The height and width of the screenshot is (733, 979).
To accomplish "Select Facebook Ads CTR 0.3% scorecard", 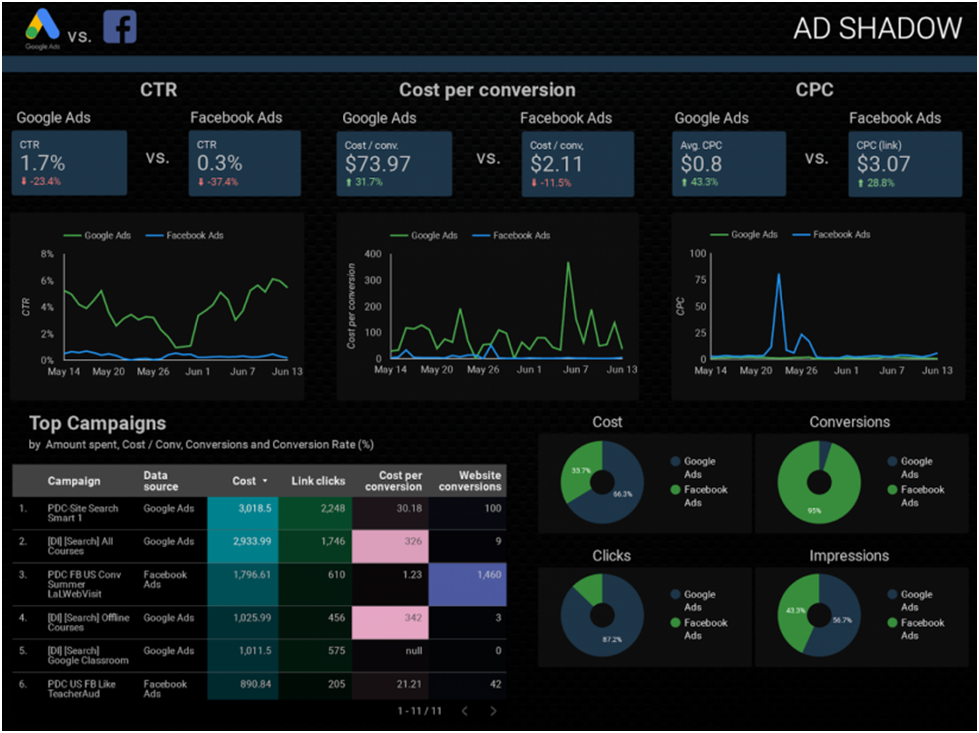I will point(245,163).
